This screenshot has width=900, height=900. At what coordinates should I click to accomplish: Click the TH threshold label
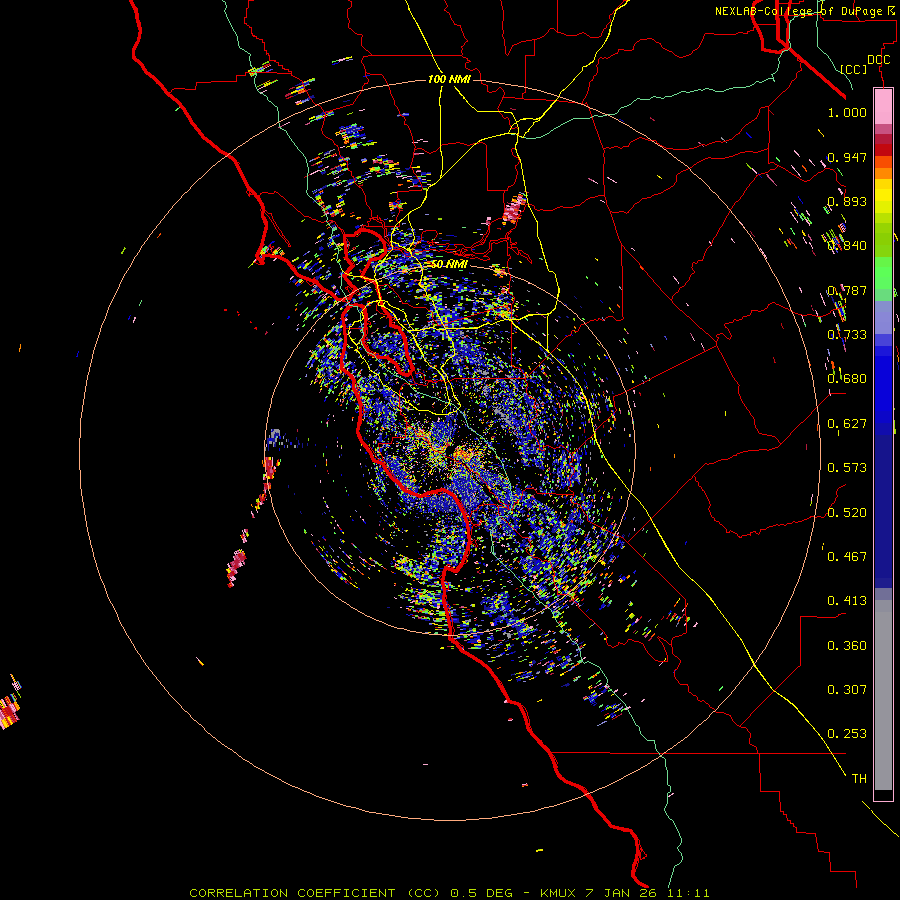point(859,779)
